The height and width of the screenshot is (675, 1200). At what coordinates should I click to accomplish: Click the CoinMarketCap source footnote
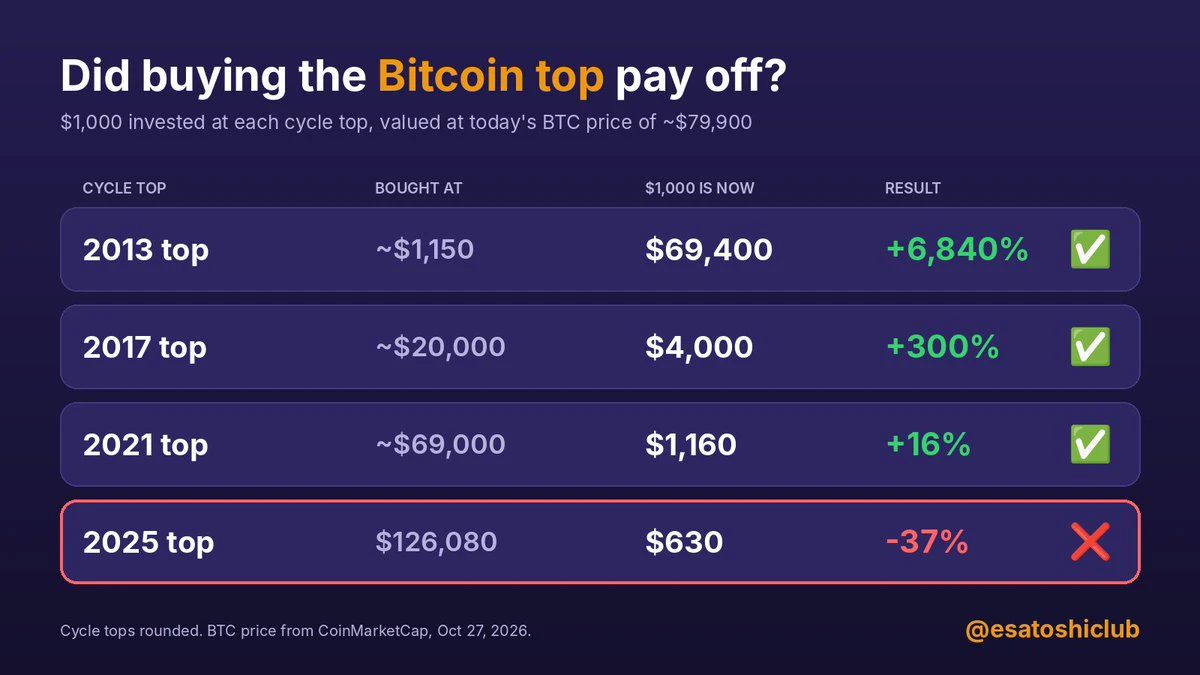(295, 632)
